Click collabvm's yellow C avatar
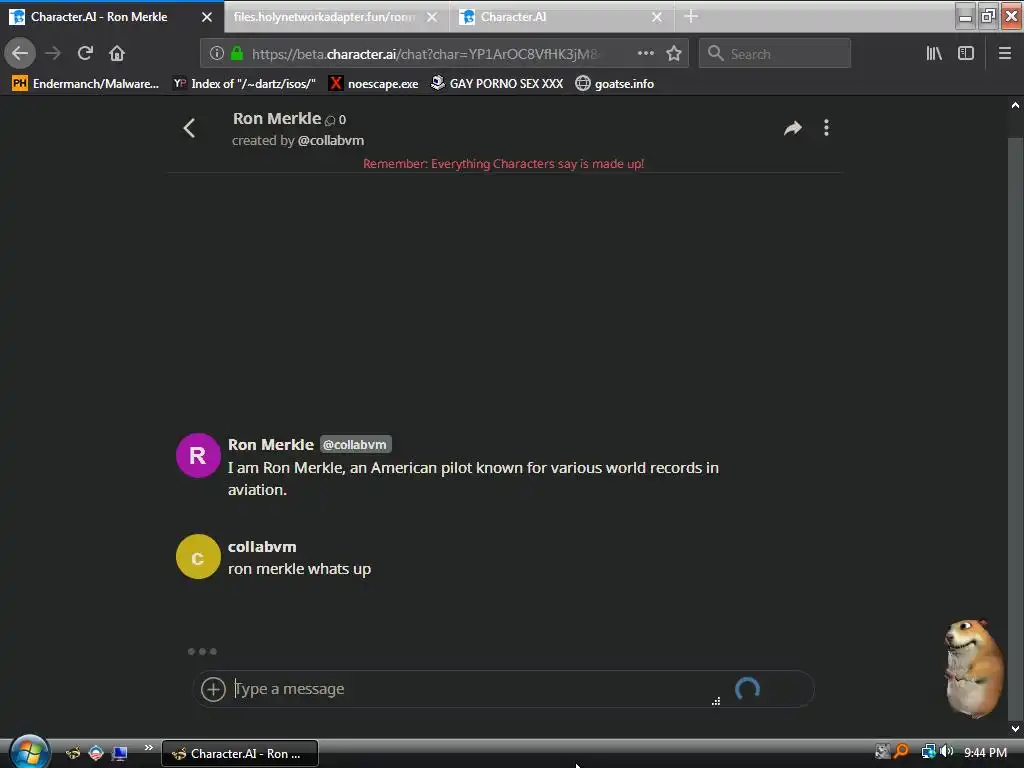1024x768 pixels. click(x=198, y=556)
